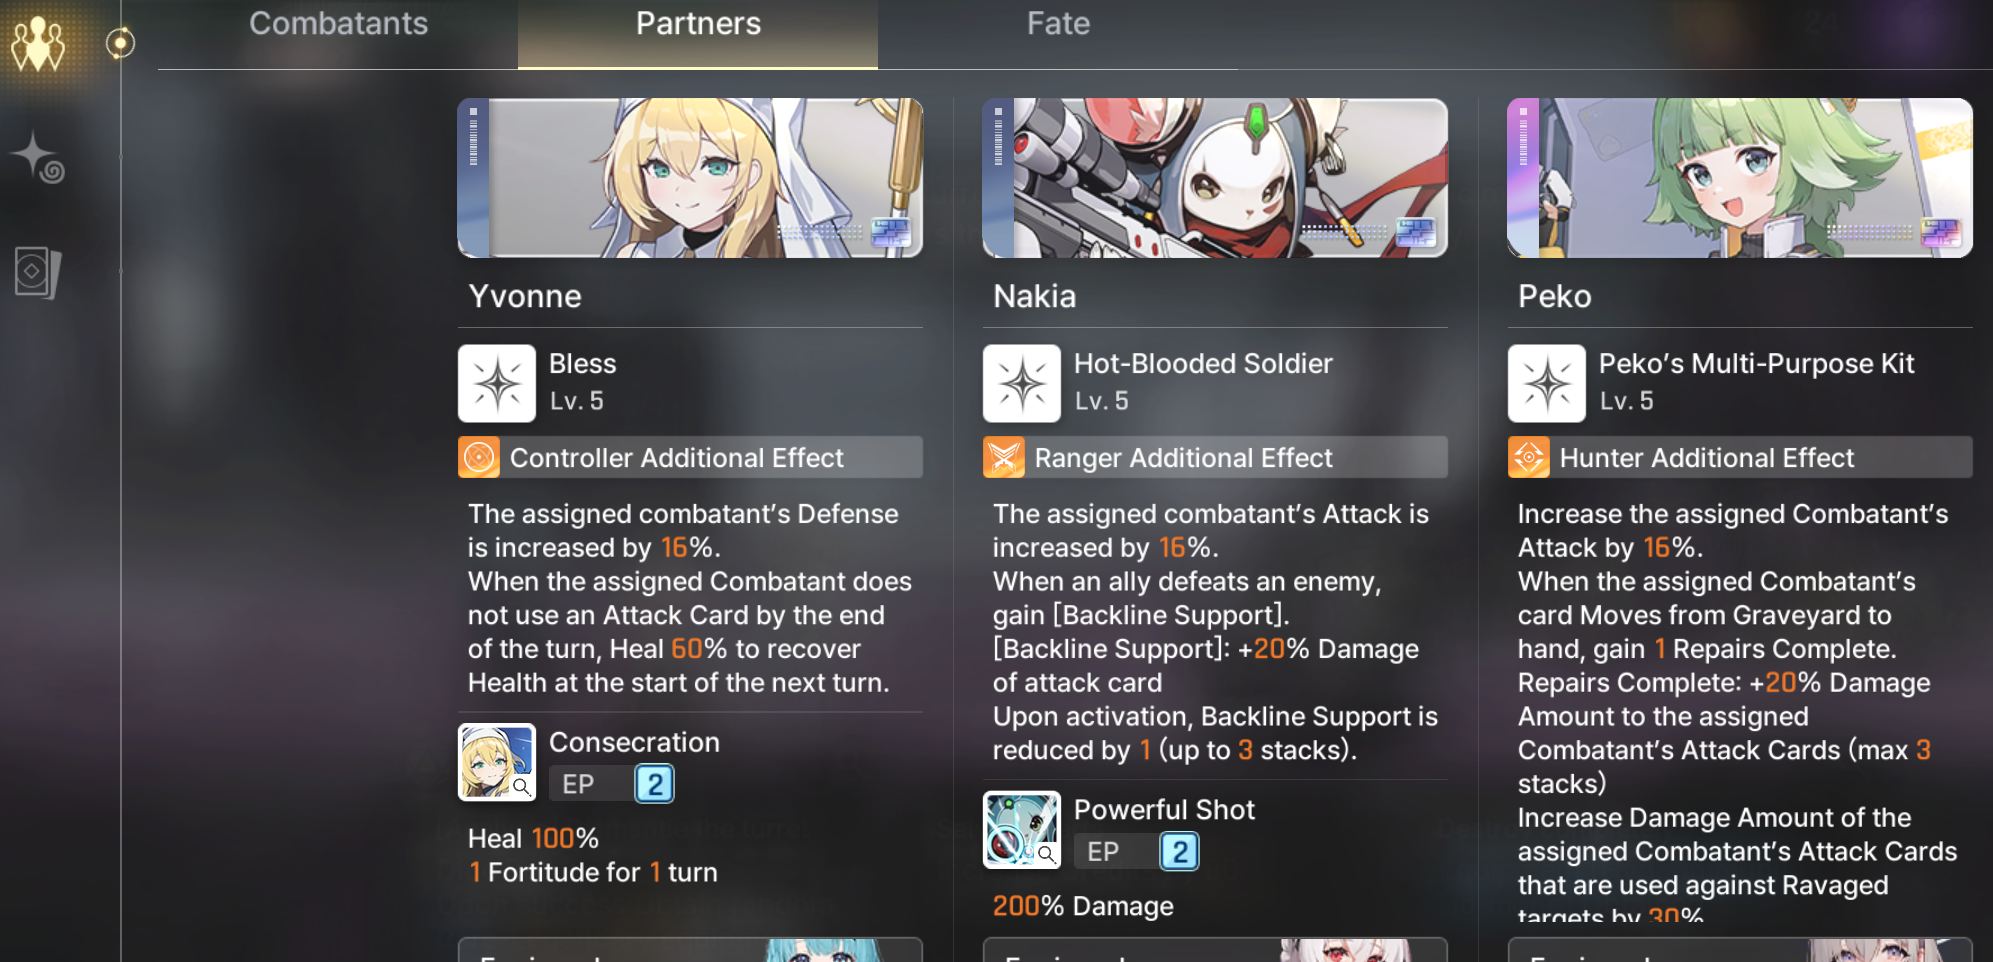Select the Partners tab
The image size is (1993, 962).
click(698, 24)
